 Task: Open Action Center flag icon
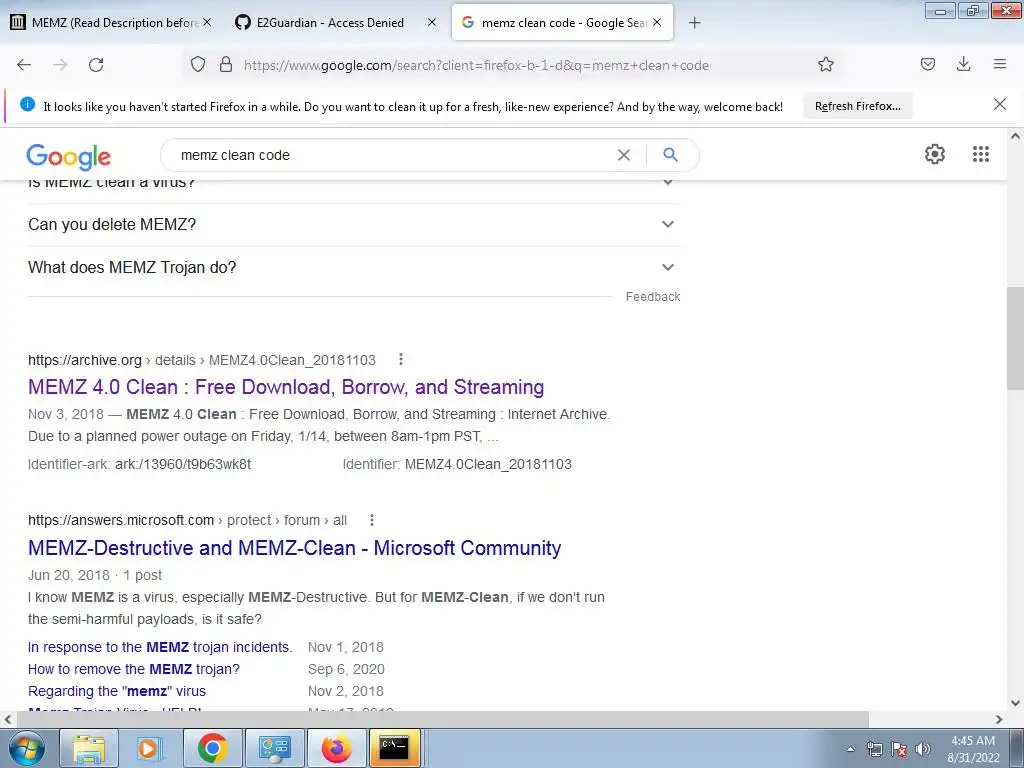899,749
